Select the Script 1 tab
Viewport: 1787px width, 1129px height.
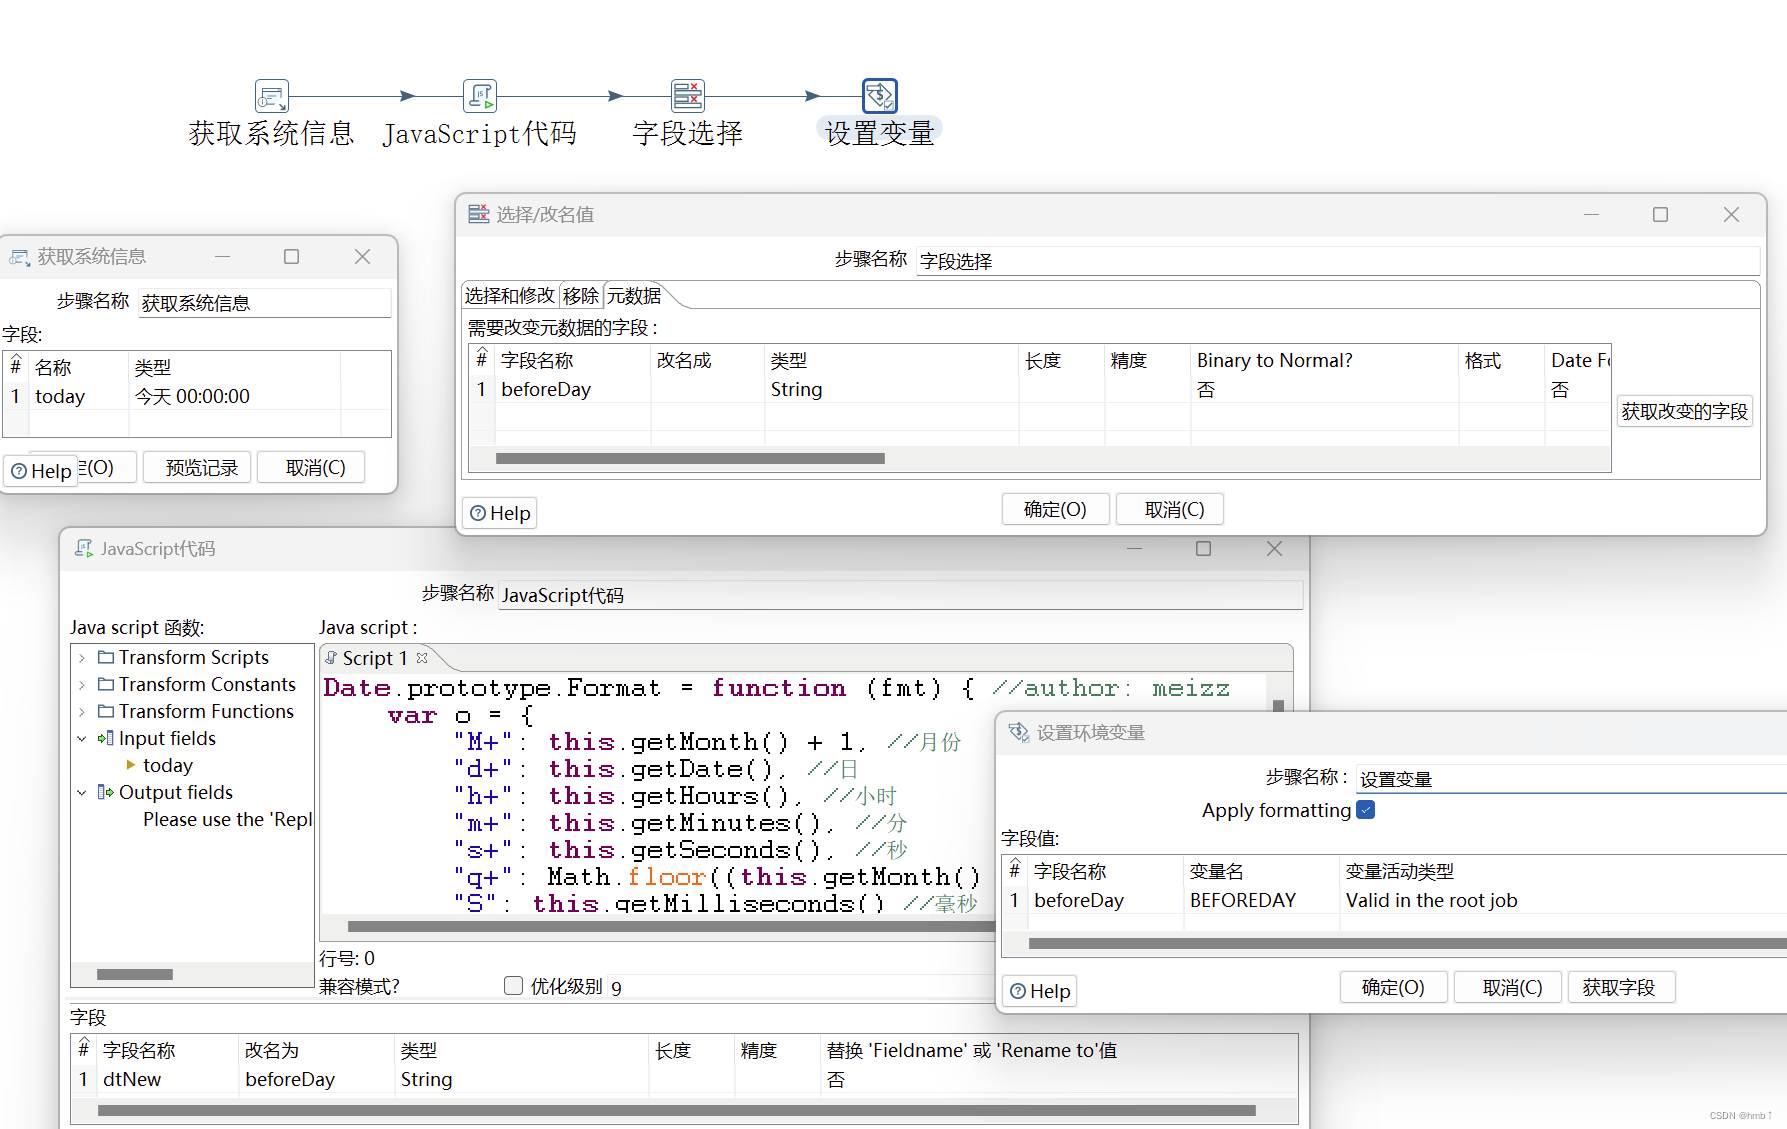375,658
